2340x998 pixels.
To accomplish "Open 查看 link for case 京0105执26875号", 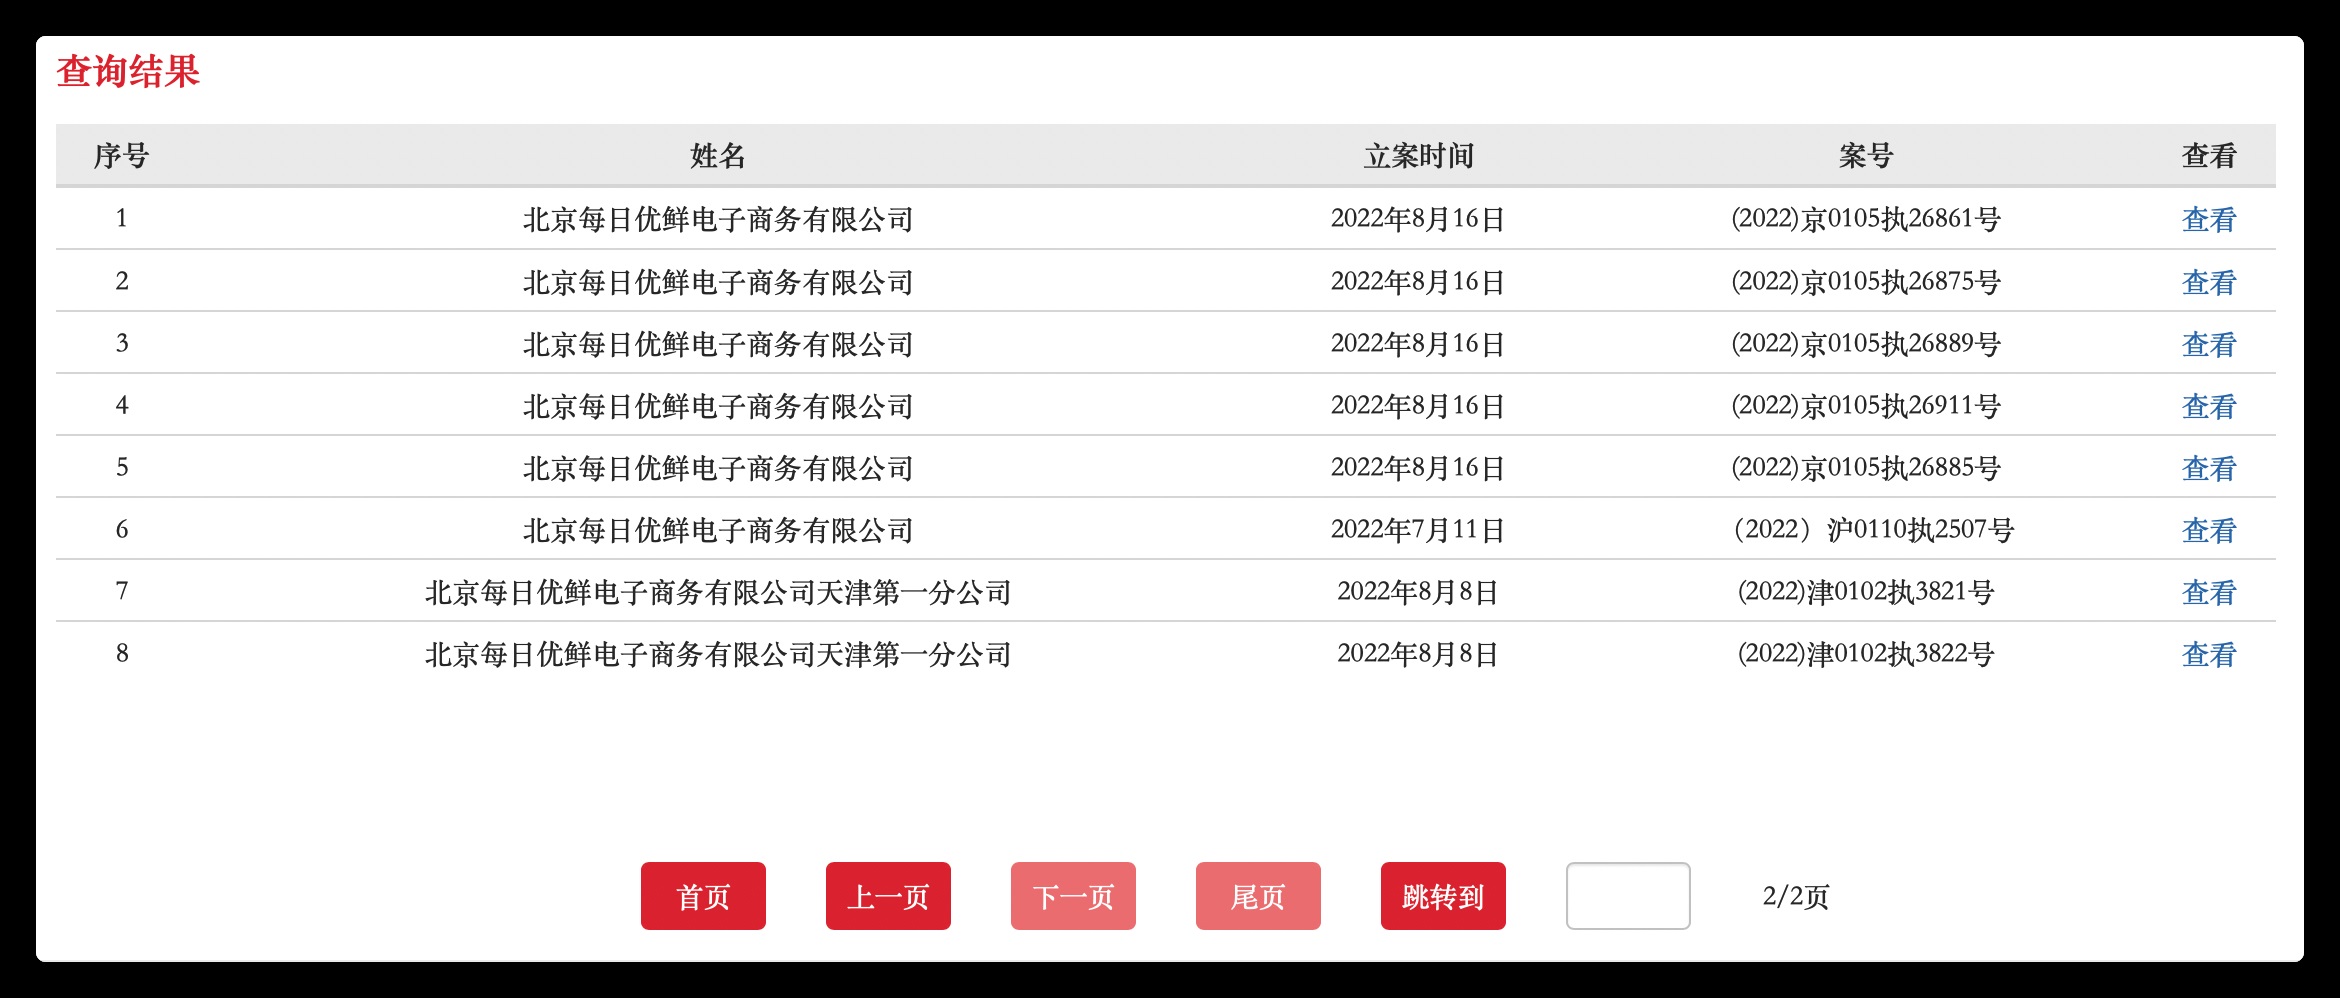I will (x=2208, y=282).
